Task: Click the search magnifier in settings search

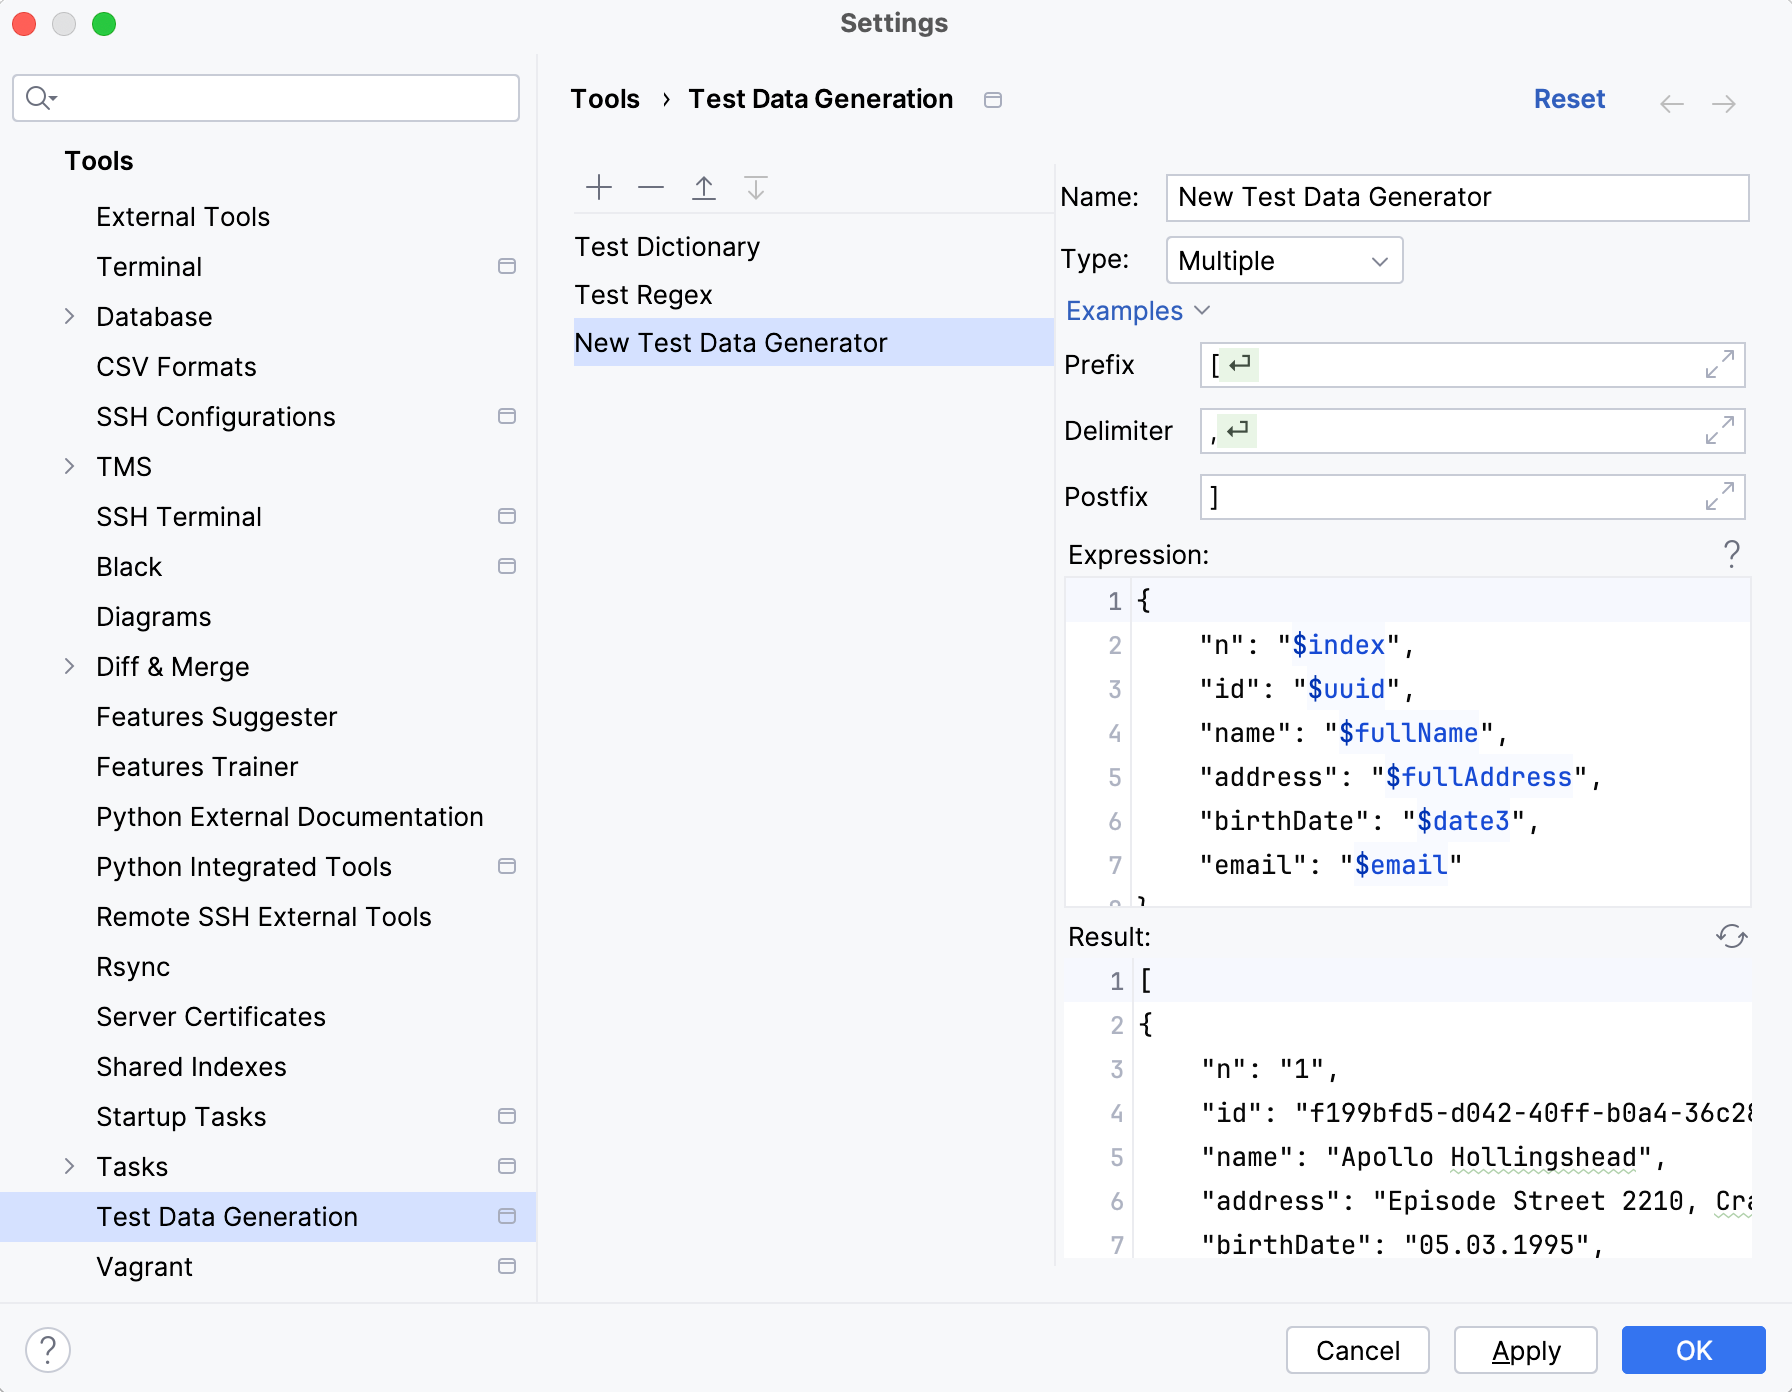Action: tap(38, 98)
